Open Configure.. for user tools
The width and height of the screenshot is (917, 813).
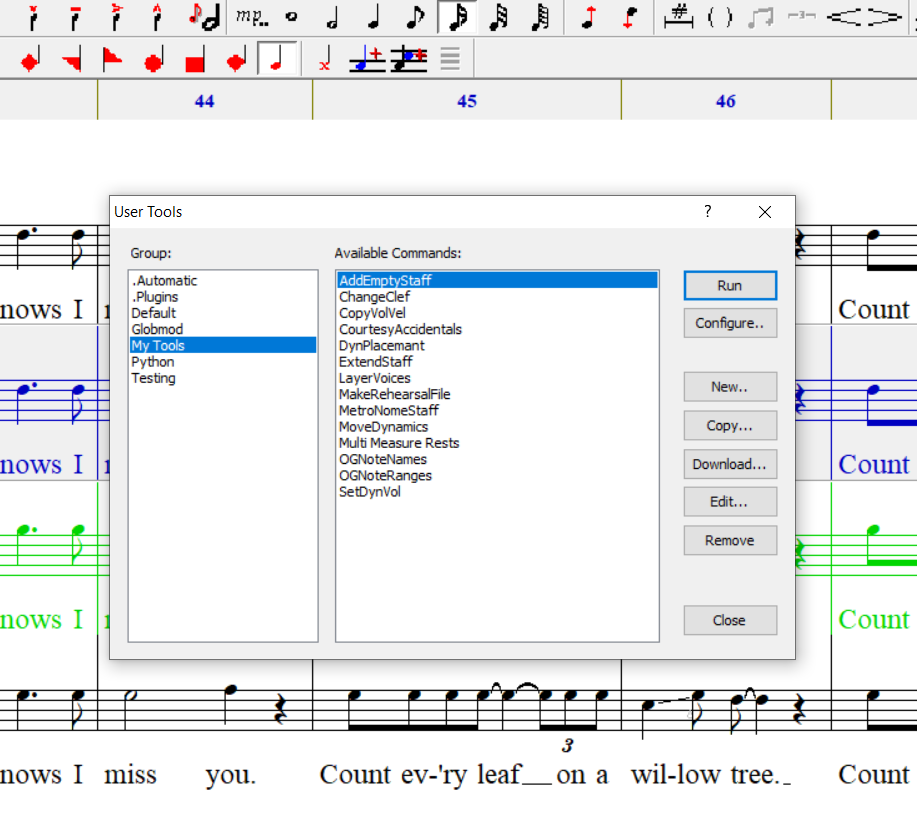pyautogui.click(x=730, y=323)
